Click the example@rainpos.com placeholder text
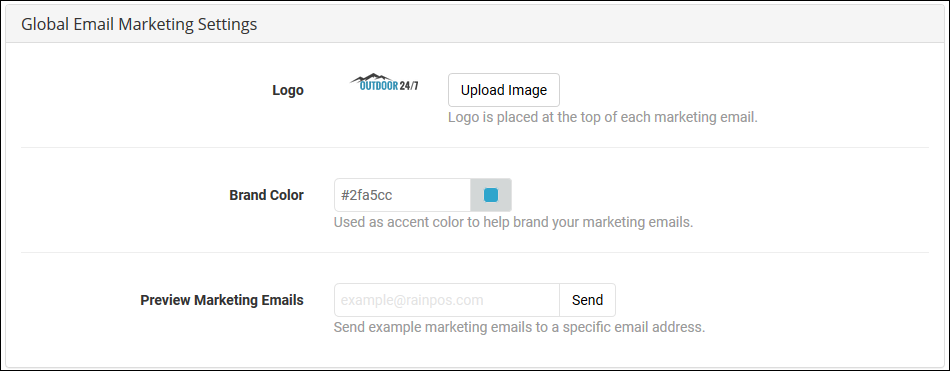Screen dimensions: 950x371 click(x=412, y=300)
